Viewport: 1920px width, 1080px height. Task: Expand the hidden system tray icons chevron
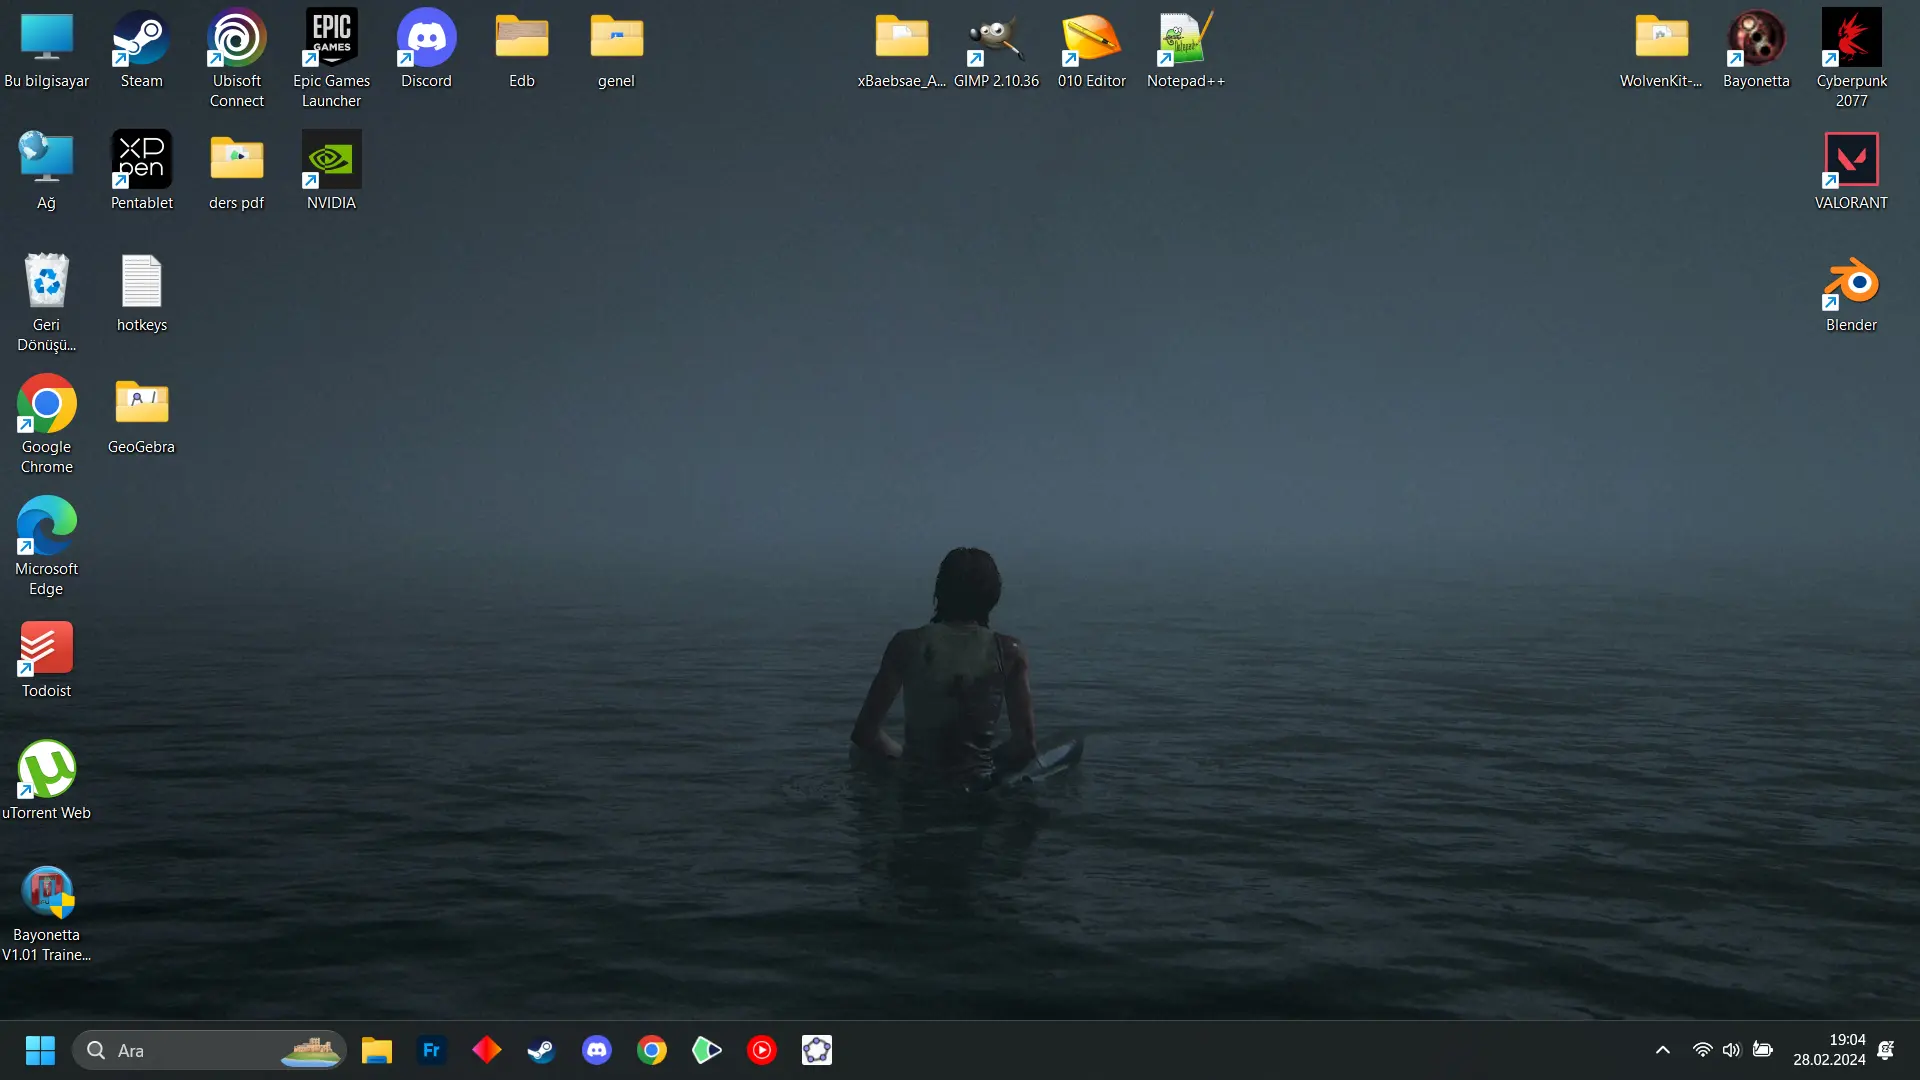pos(1663,1050)
